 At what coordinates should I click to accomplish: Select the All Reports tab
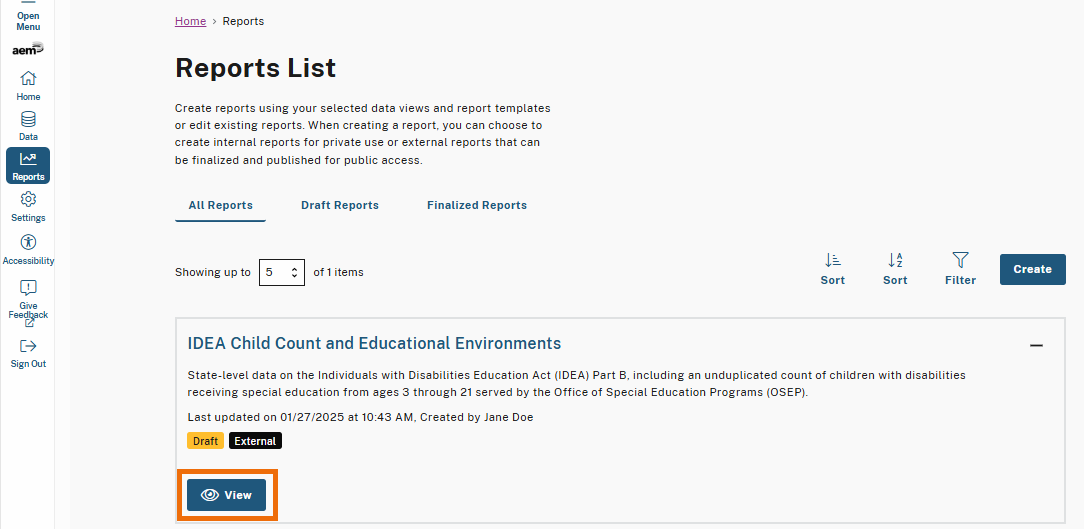(x=221, y=205)
